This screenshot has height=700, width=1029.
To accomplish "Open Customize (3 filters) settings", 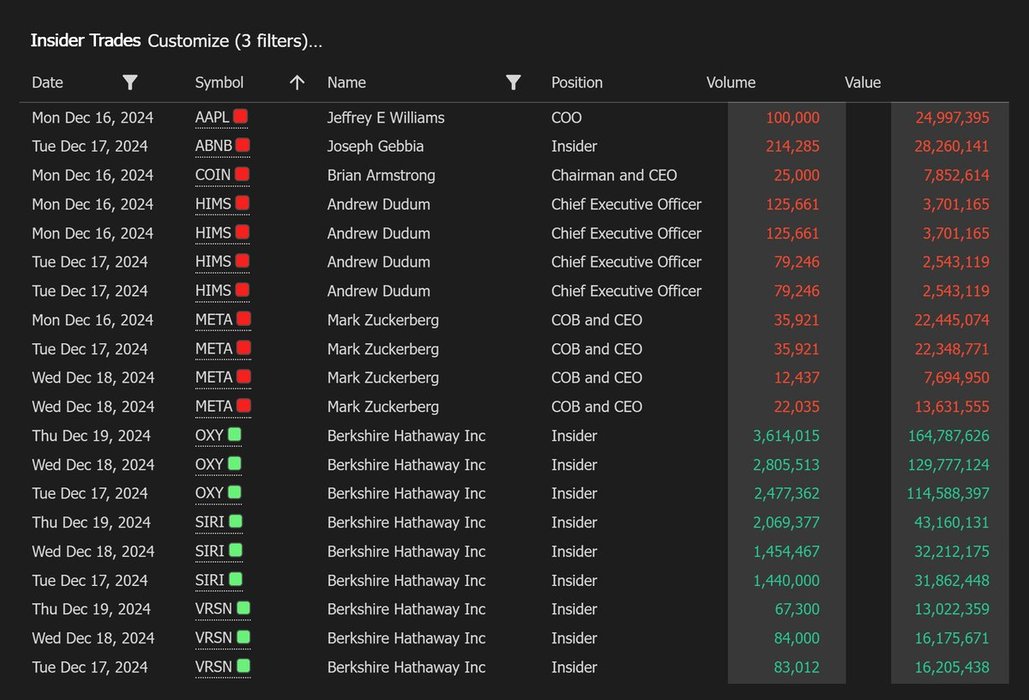I will [x=235, y=41].
